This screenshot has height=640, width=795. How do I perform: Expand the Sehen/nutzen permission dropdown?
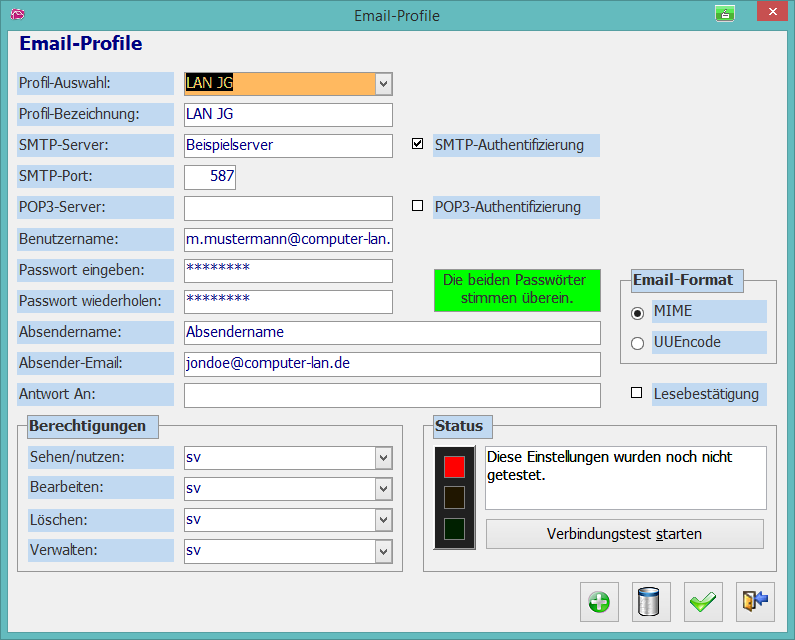[x=383, y=458]
